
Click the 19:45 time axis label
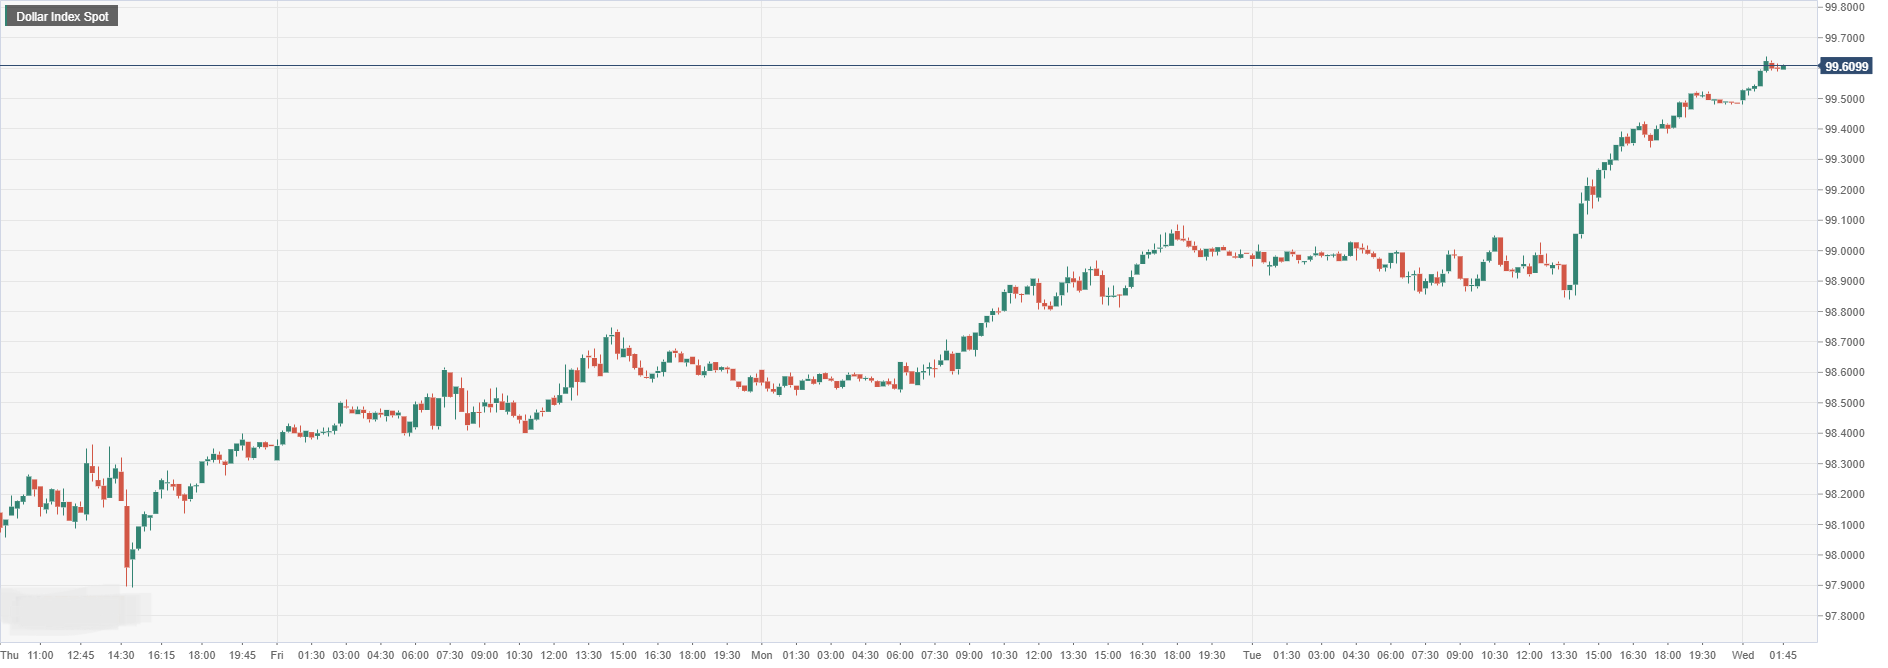point(242,655)
